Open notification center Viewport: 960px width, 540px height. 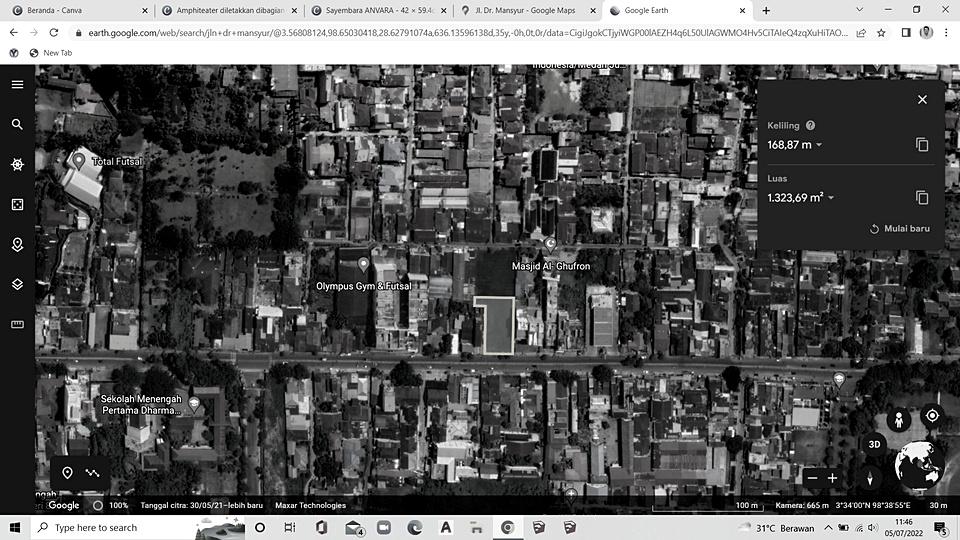point(942,528)
